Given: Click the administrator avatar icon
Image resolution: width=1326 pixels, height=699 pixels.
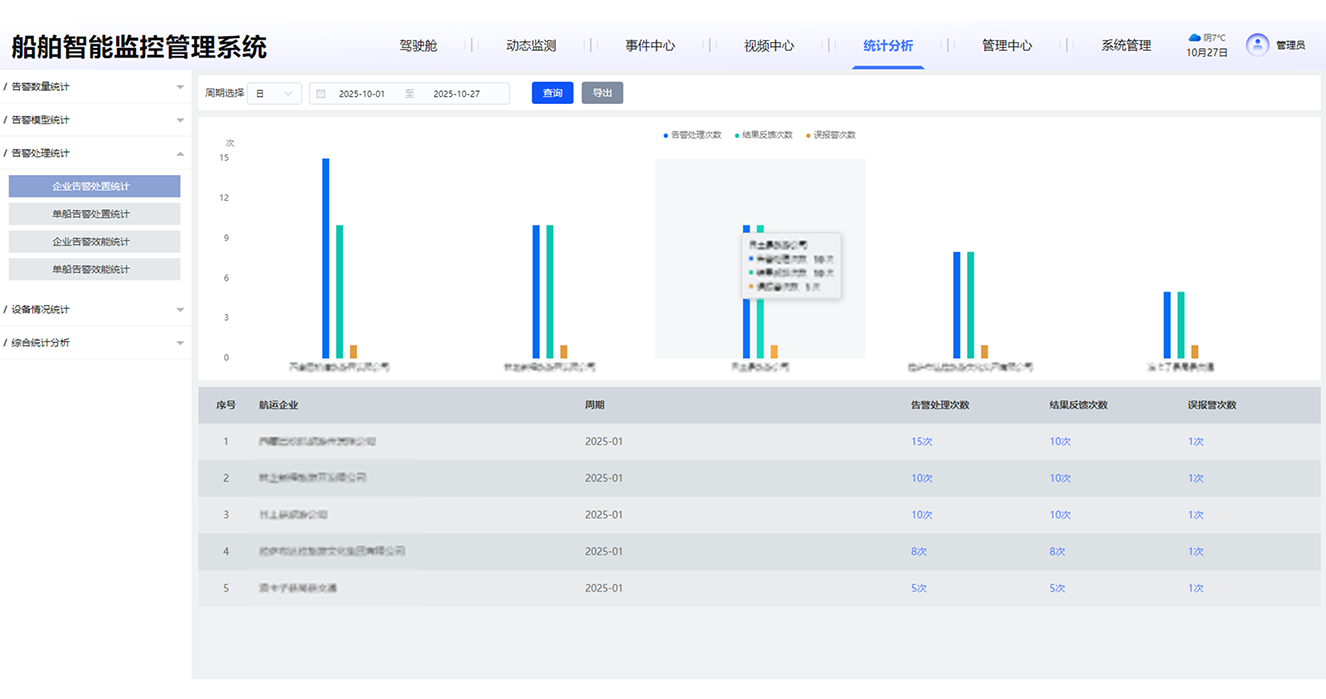Looking at the screenshot, I should click(x=1257, y=45).
